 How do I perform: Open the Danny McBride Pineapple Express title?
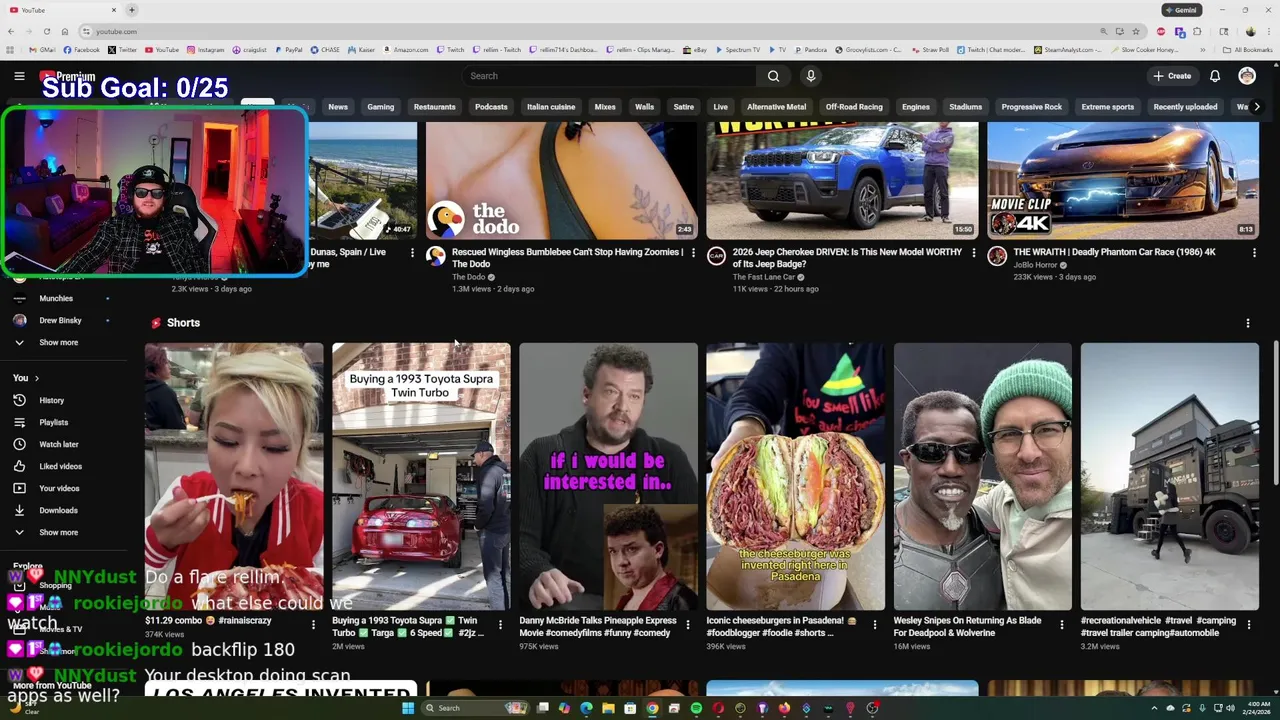tap(598, 626)
